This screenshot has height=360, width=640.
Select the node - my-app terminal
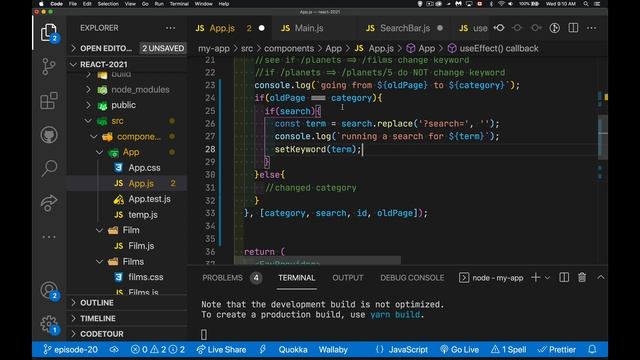point(491,278)
